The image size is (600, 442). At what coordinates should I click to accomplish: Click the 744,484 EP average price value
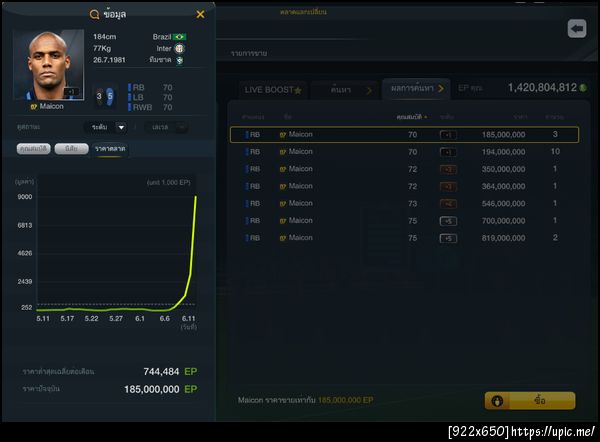(161, 372)
